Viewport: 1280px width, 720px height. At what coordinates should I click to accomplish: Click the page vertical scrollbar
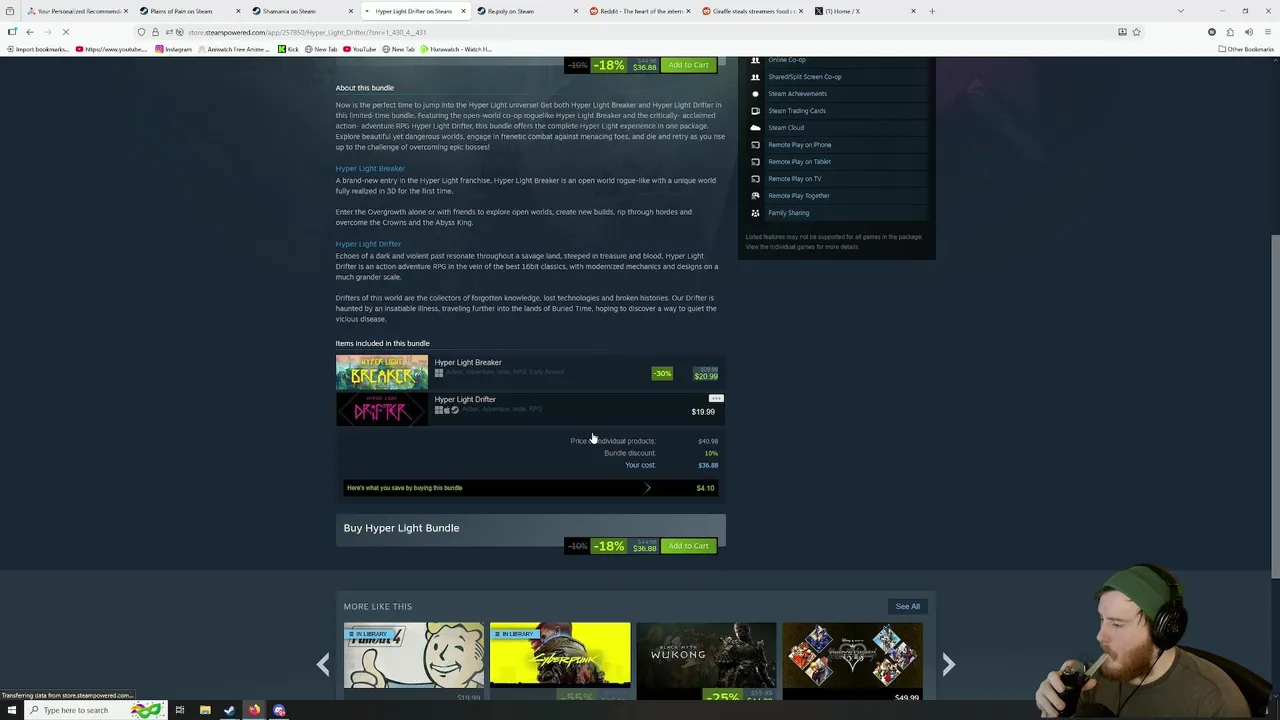pos(1275,404)
